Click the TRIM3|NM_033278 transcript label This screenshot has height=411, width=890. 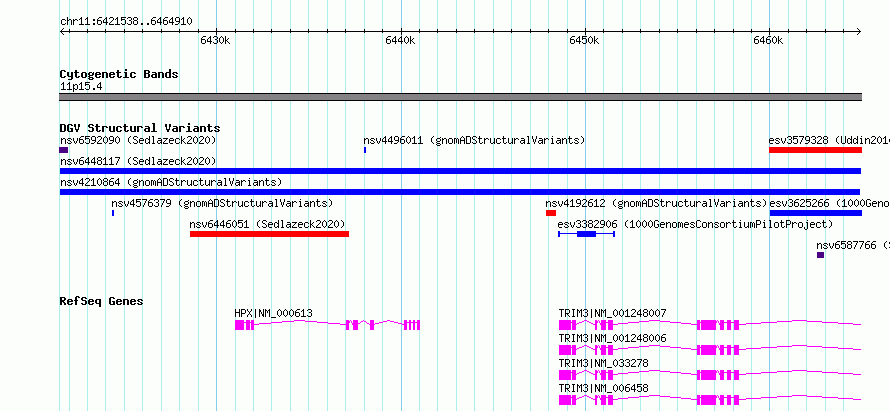[603, 363]
